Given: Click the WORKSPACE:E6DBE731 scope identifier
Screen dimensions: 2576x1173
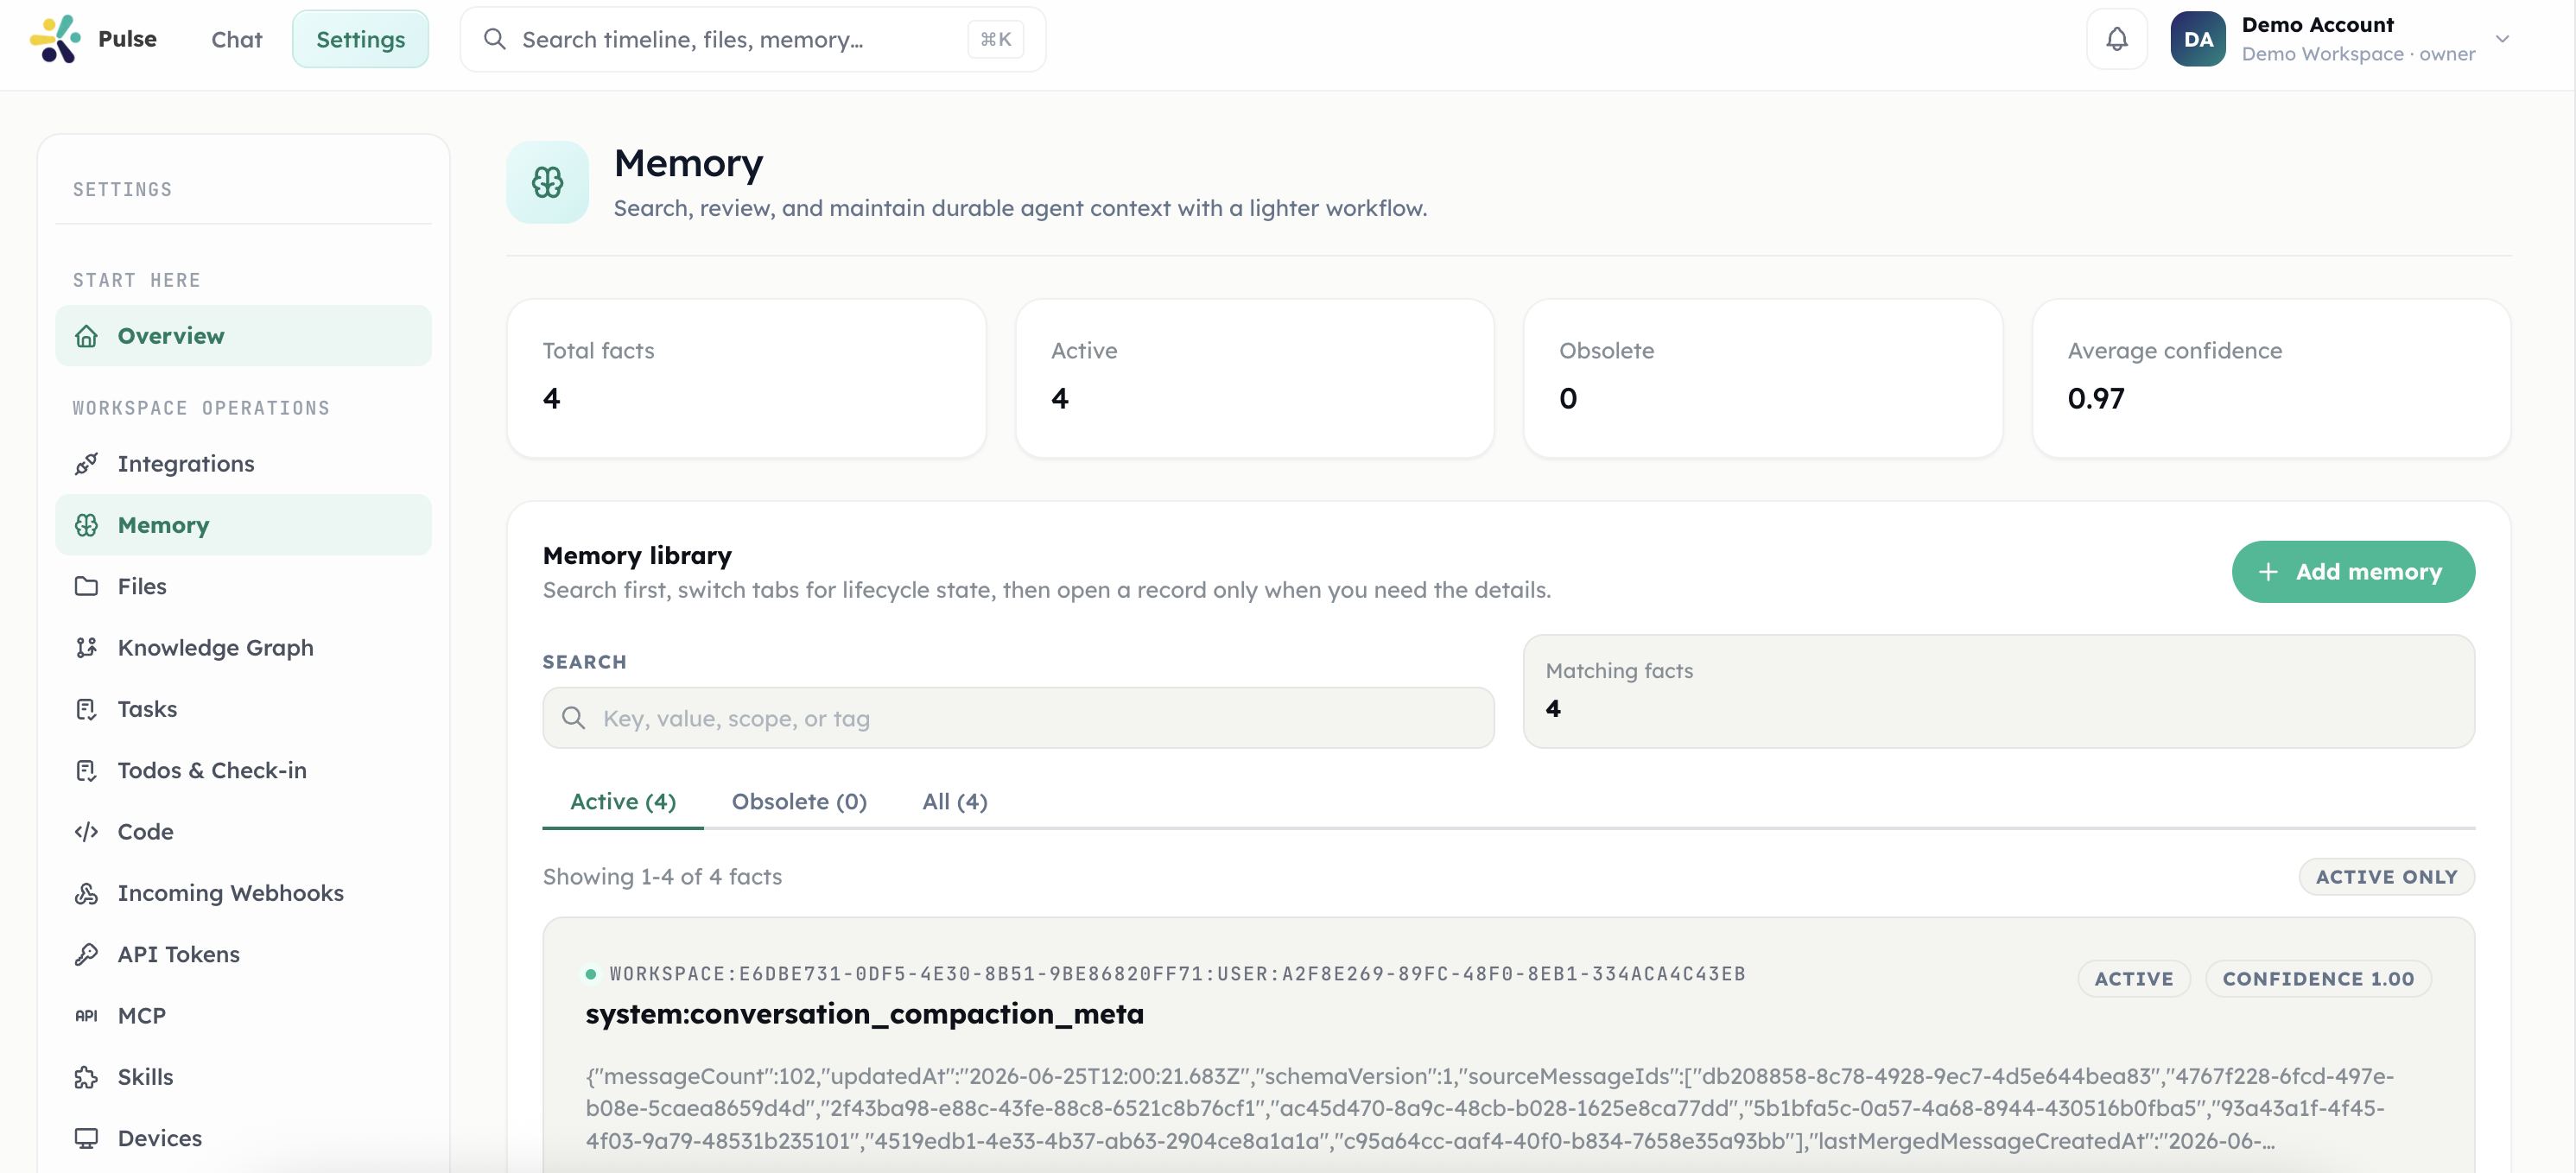Looking at the screenshot, I should pos(1177,974).
